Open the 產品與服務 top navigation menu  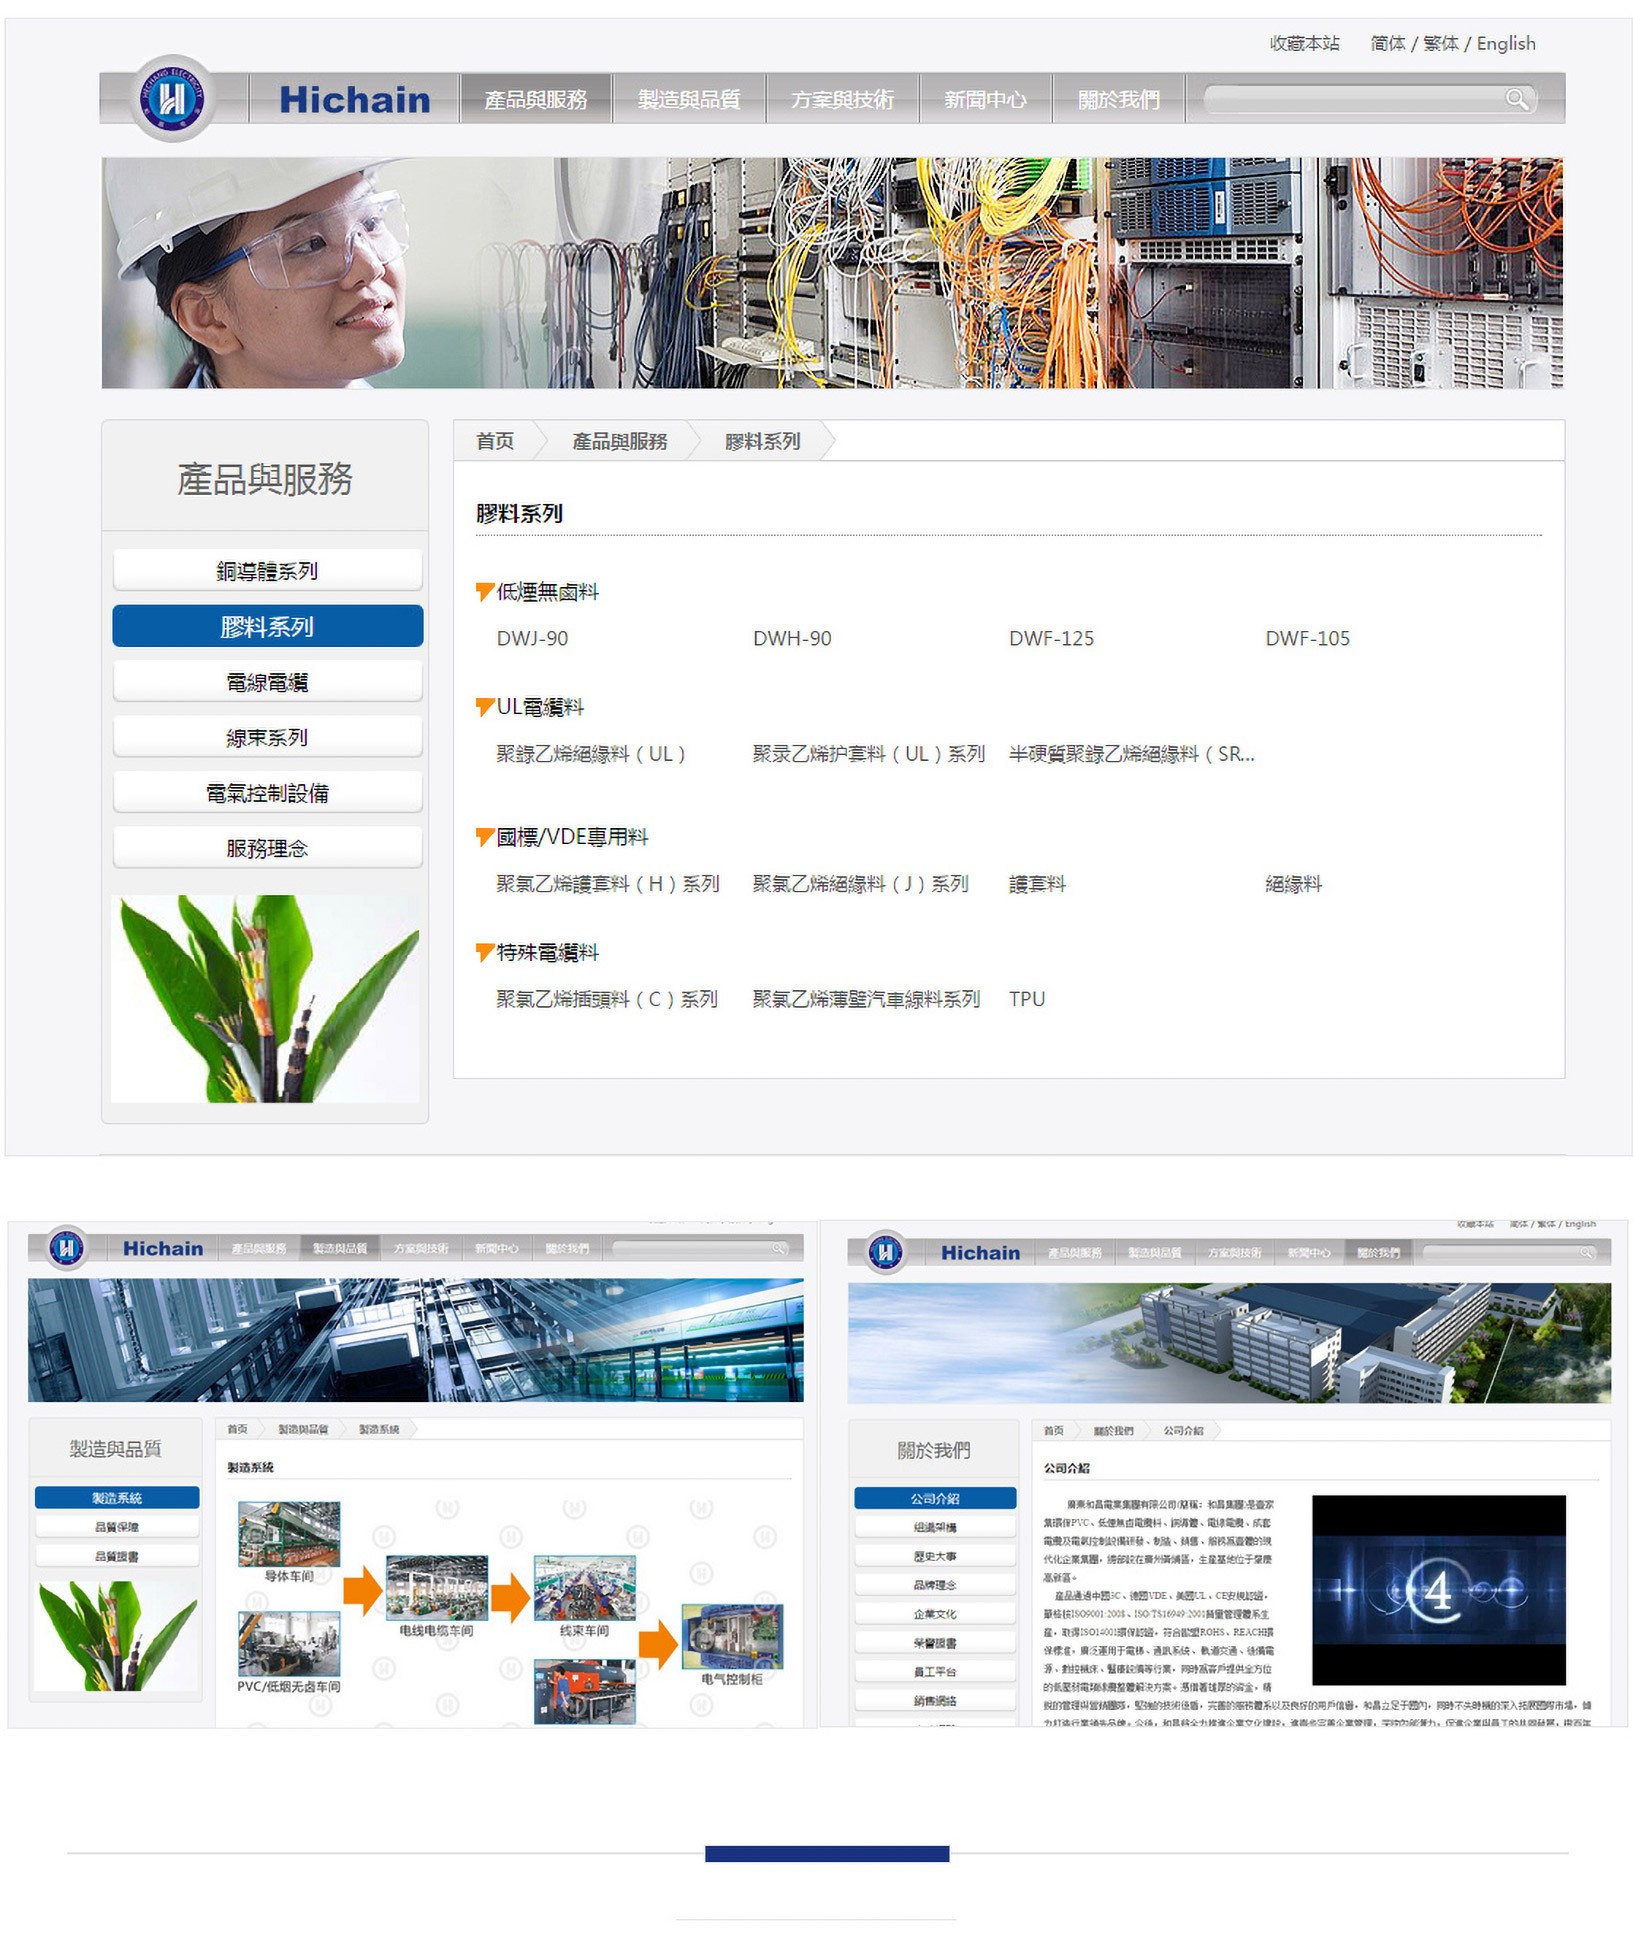[x=535, y=100]
